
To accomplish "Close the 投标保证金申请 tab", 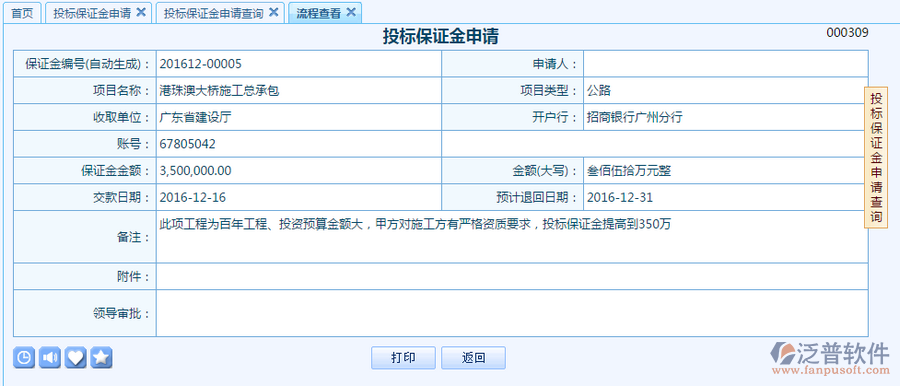I will (x=141, y=12).
